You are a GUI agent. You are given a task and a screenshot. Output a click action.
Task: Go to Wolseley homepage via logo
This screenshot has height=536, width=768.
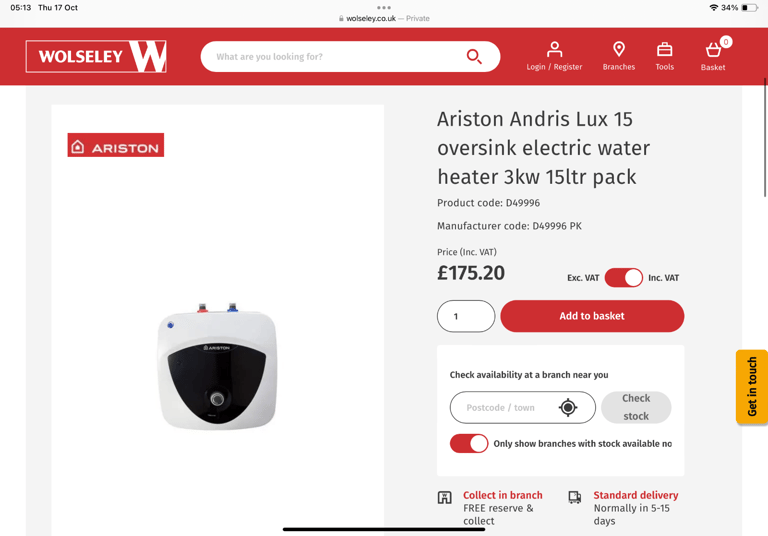click(x=96, y=56)
